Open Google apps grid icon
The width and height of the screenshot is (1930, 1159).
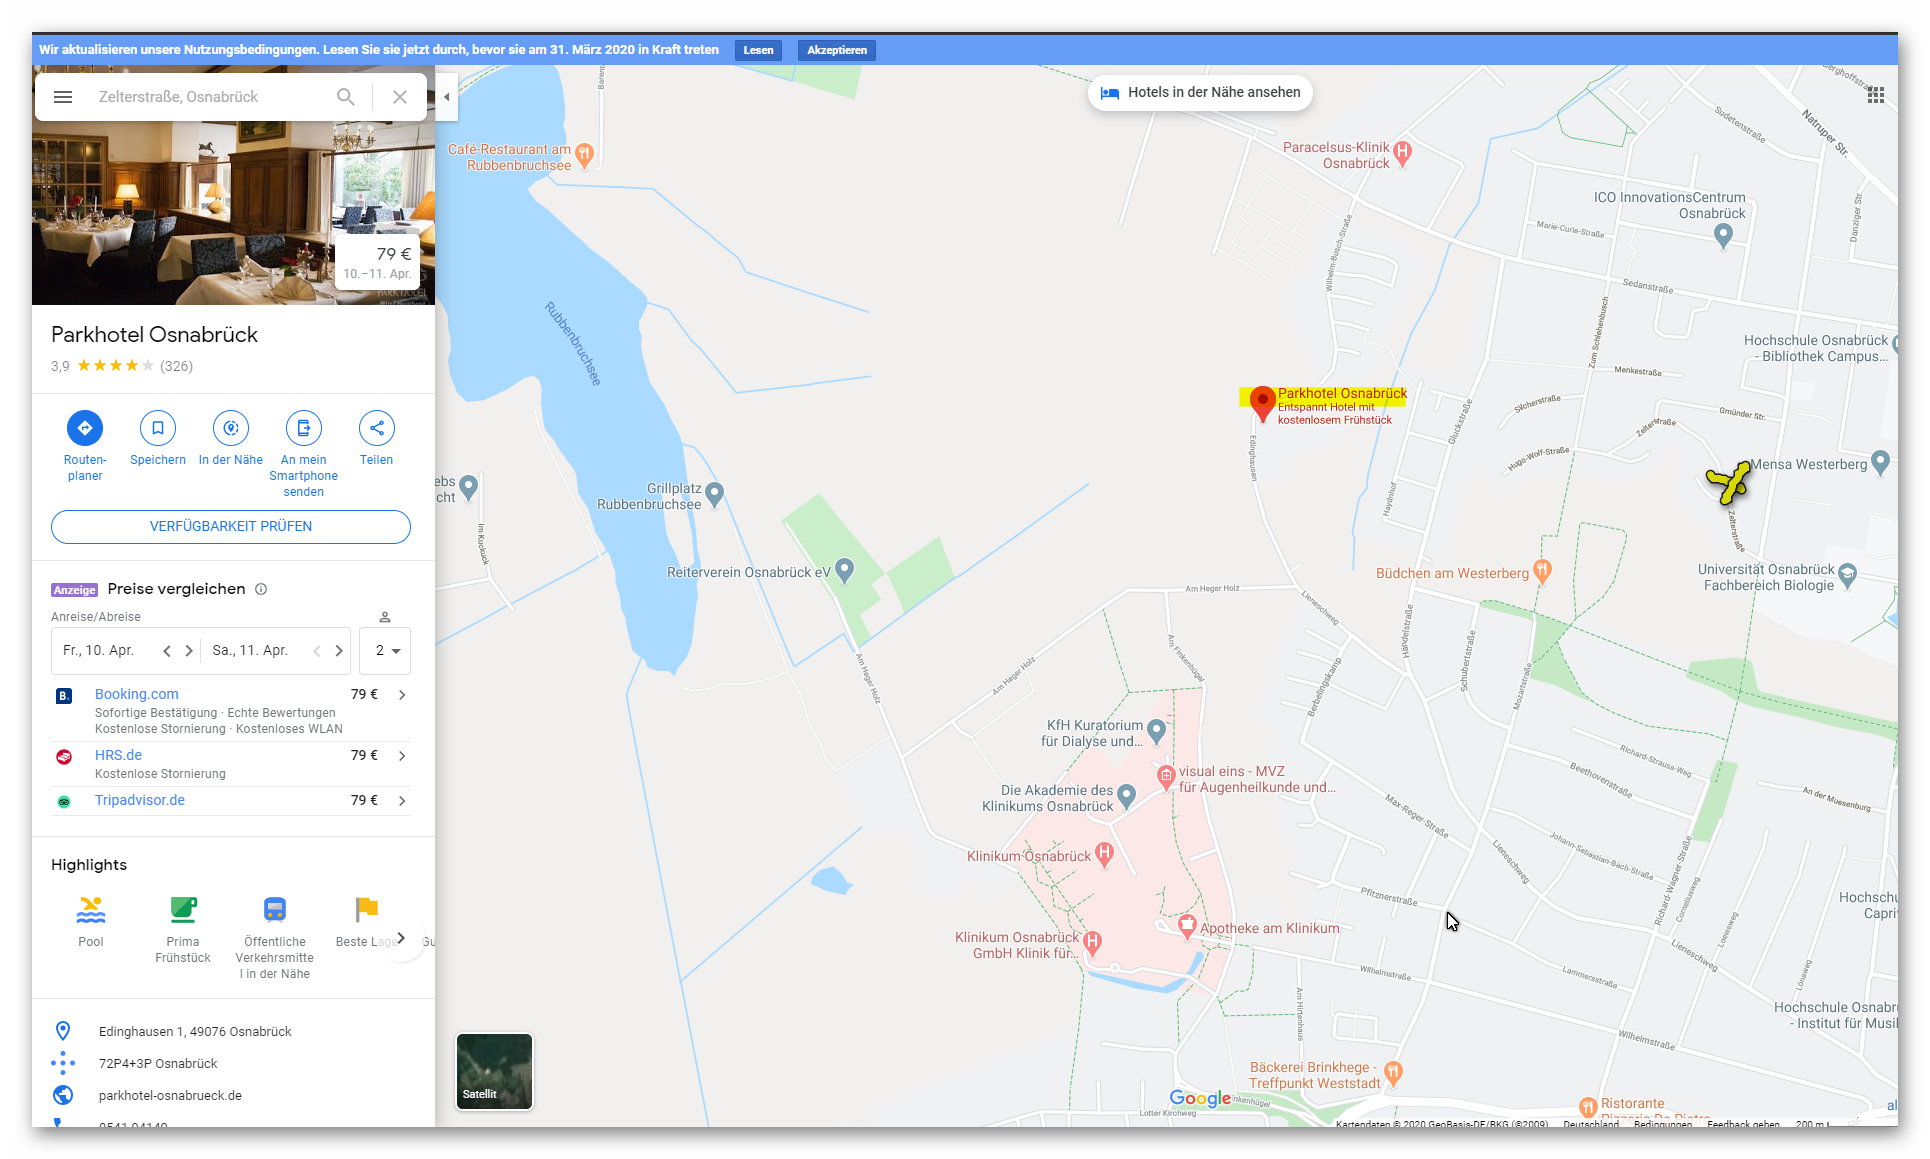tap(1876, 95)
